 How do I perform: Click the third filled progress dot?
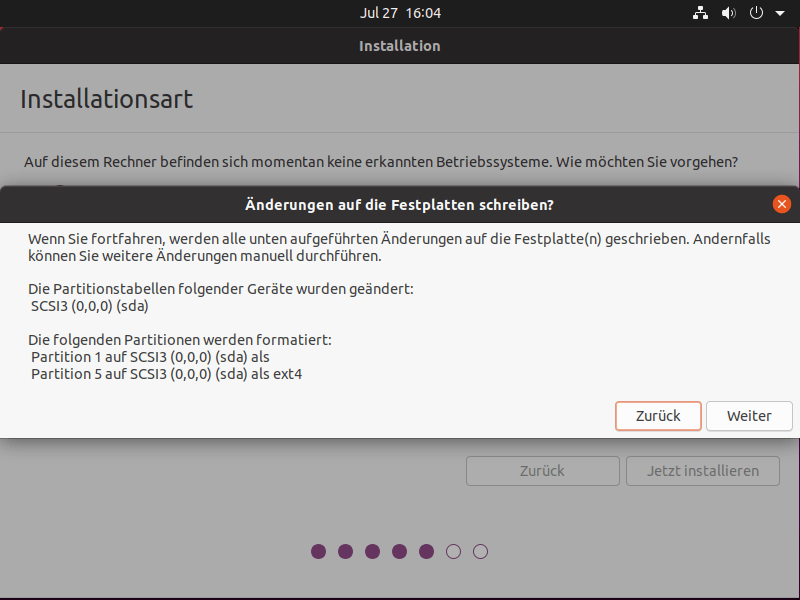pos(373,551)
